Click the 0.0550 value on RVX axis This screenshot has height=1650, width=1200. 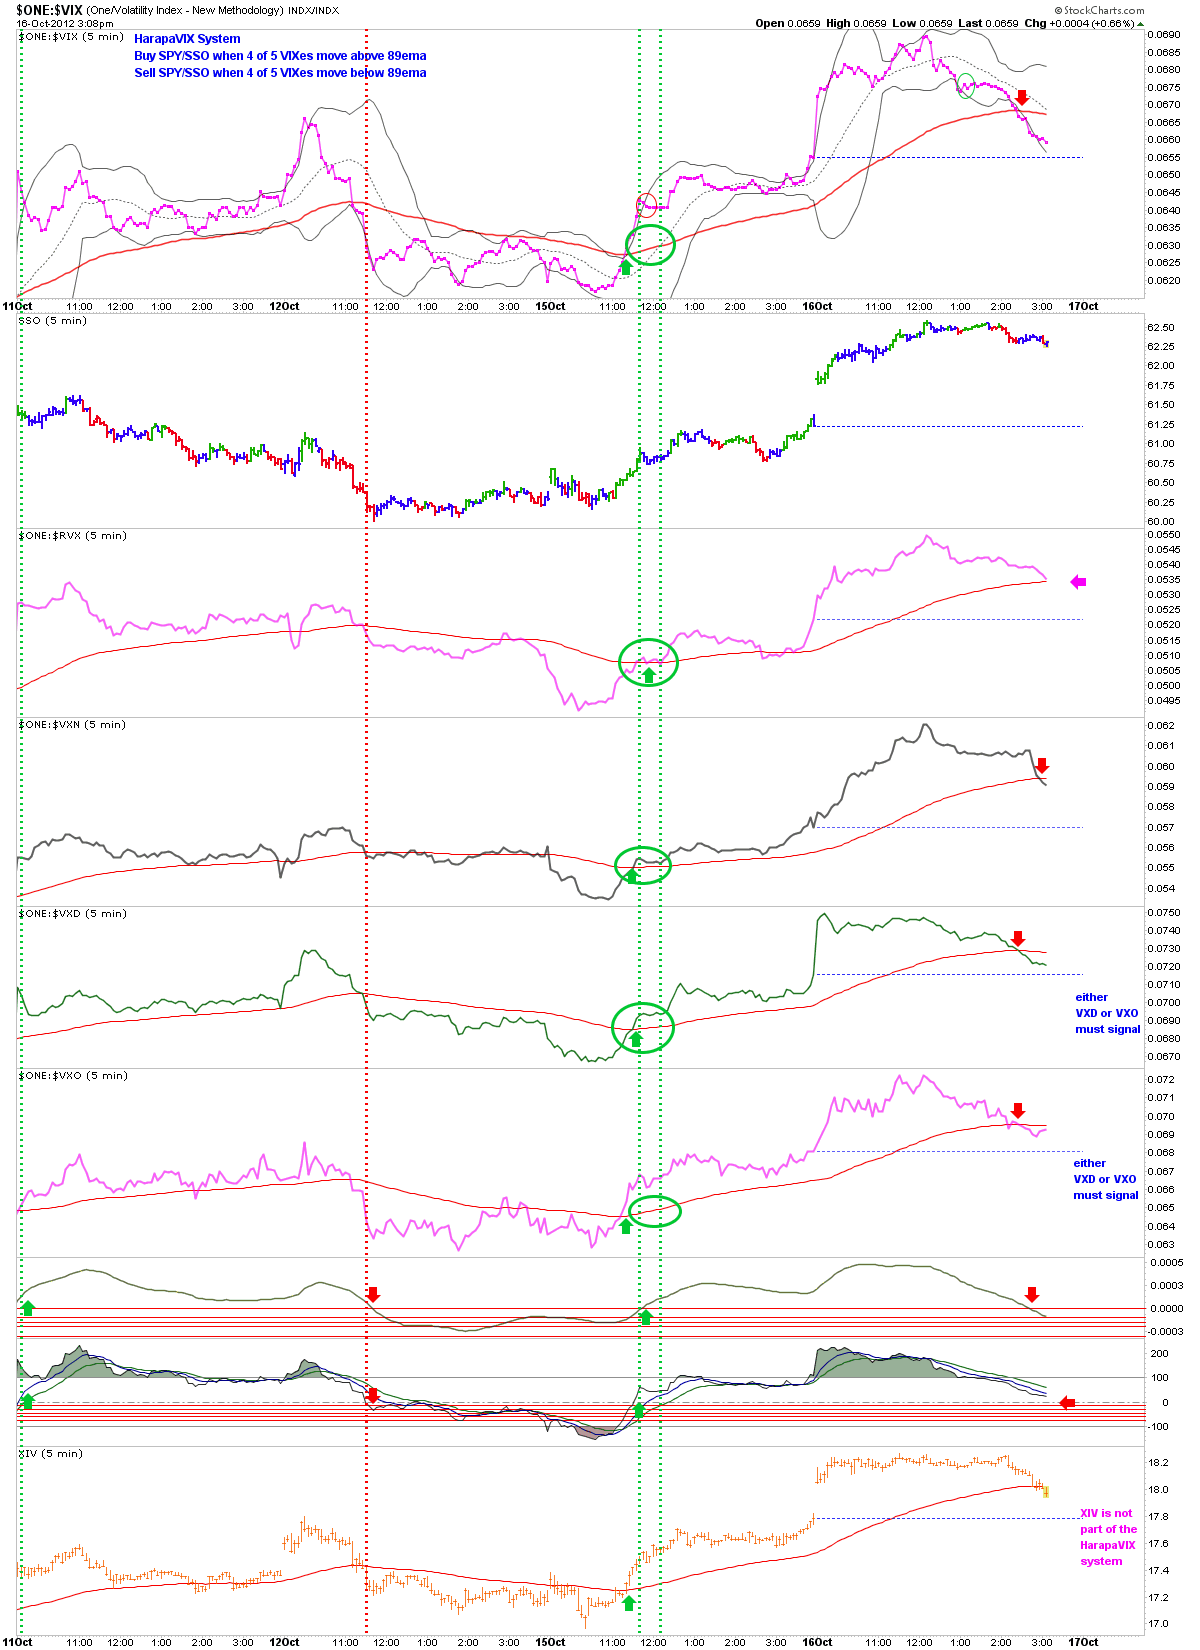1164,535
